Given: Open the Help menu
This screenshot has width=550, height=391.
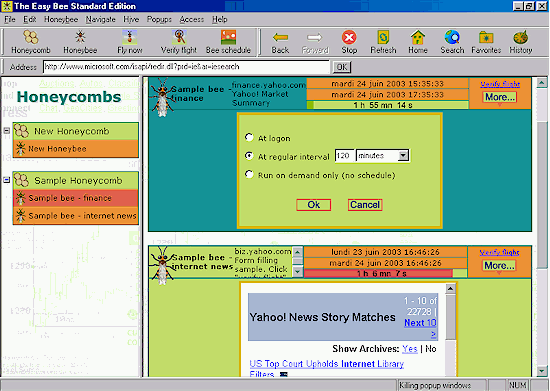Looking at the screenshot, I should click(x=220, y=19).
